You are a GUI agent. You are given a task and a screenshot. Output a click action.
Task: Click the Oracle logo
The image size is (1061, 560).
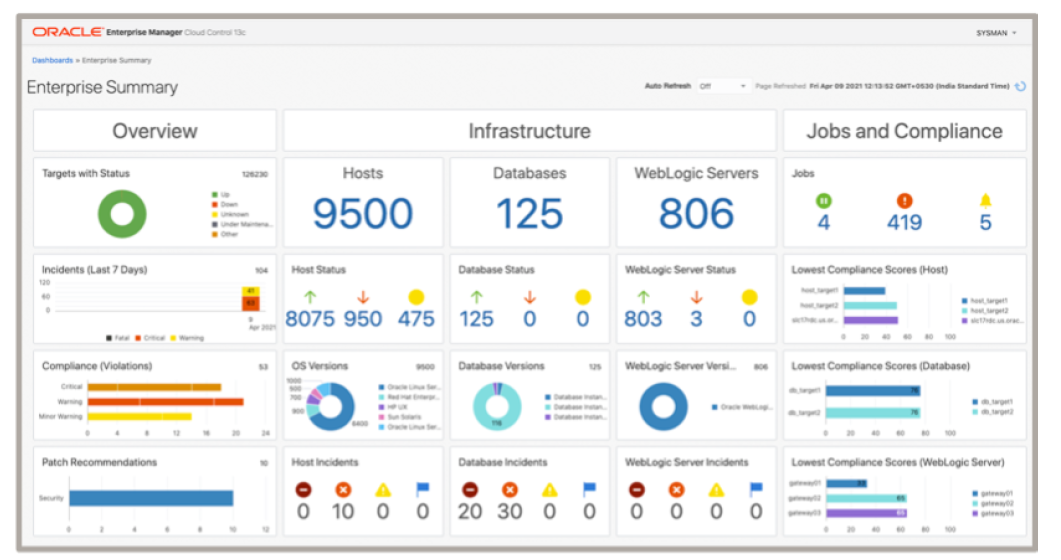pos(68,32)
